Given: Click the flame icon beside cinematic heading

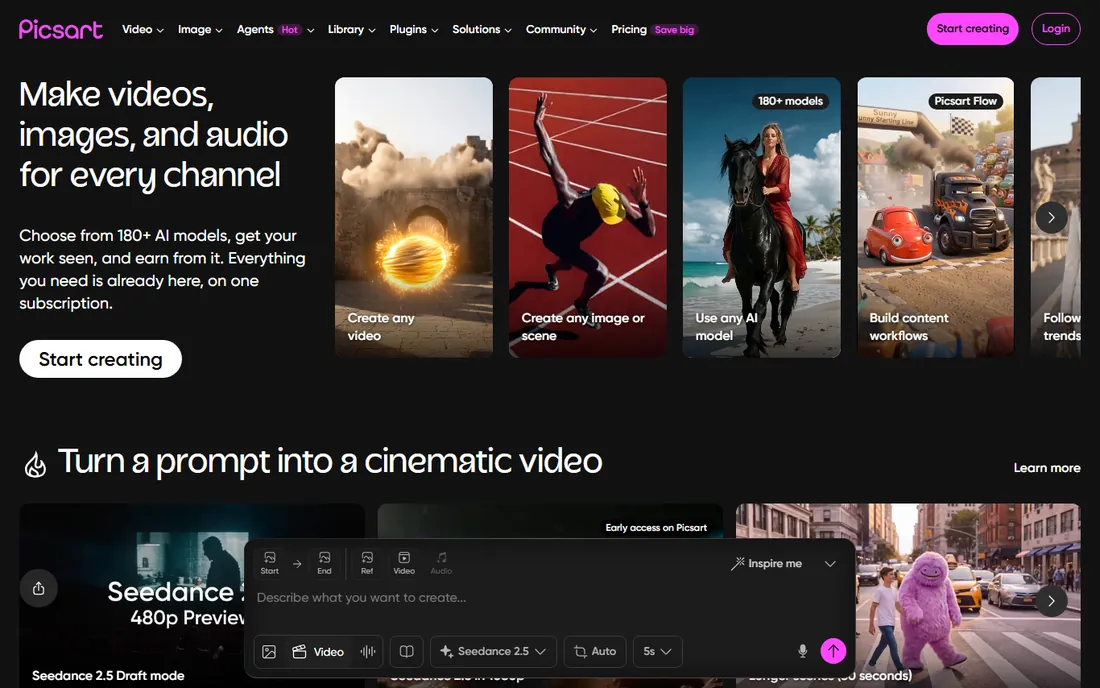Looking at the screenshot, I should click(35, 464).
